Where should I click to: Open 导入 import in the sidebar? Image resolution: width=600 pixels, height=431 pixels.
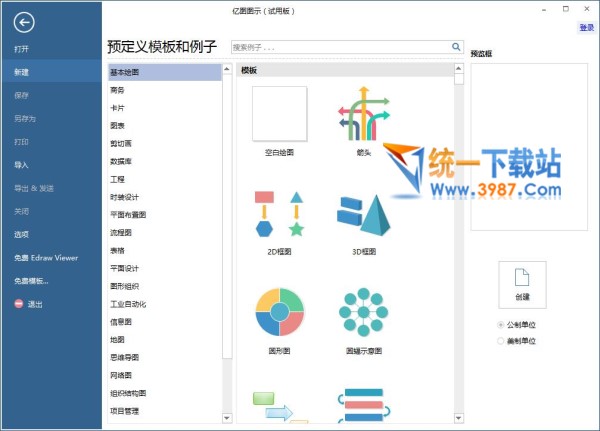(22, 165)
